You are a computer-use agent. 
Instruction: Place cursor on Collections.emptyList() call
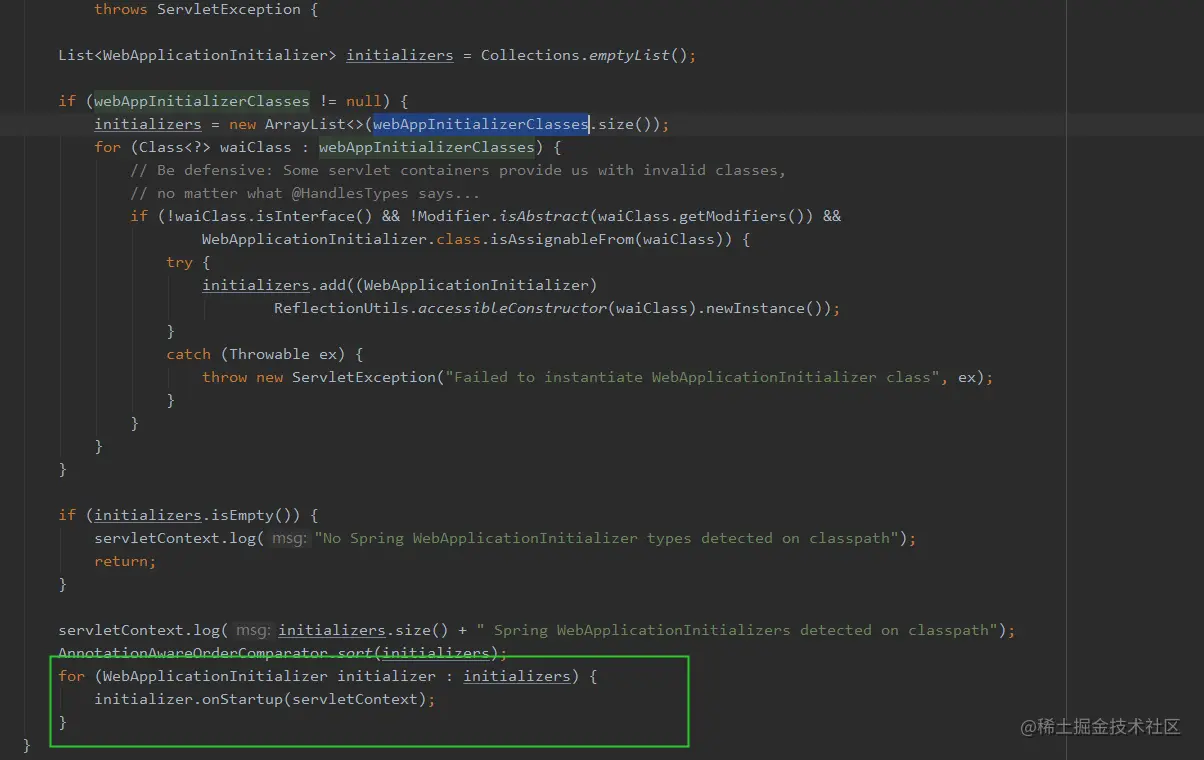point(584,55)
